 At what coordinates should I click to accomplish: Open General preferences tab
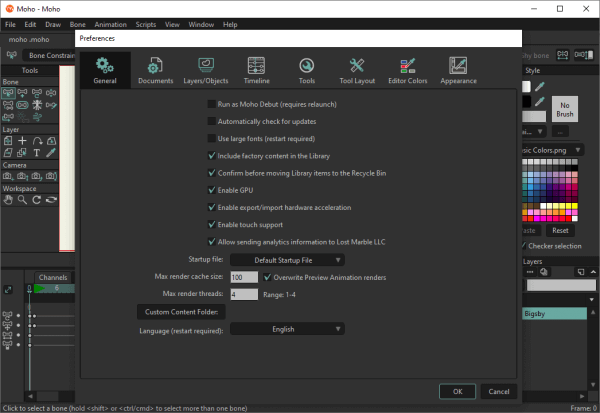pos(105,70)
